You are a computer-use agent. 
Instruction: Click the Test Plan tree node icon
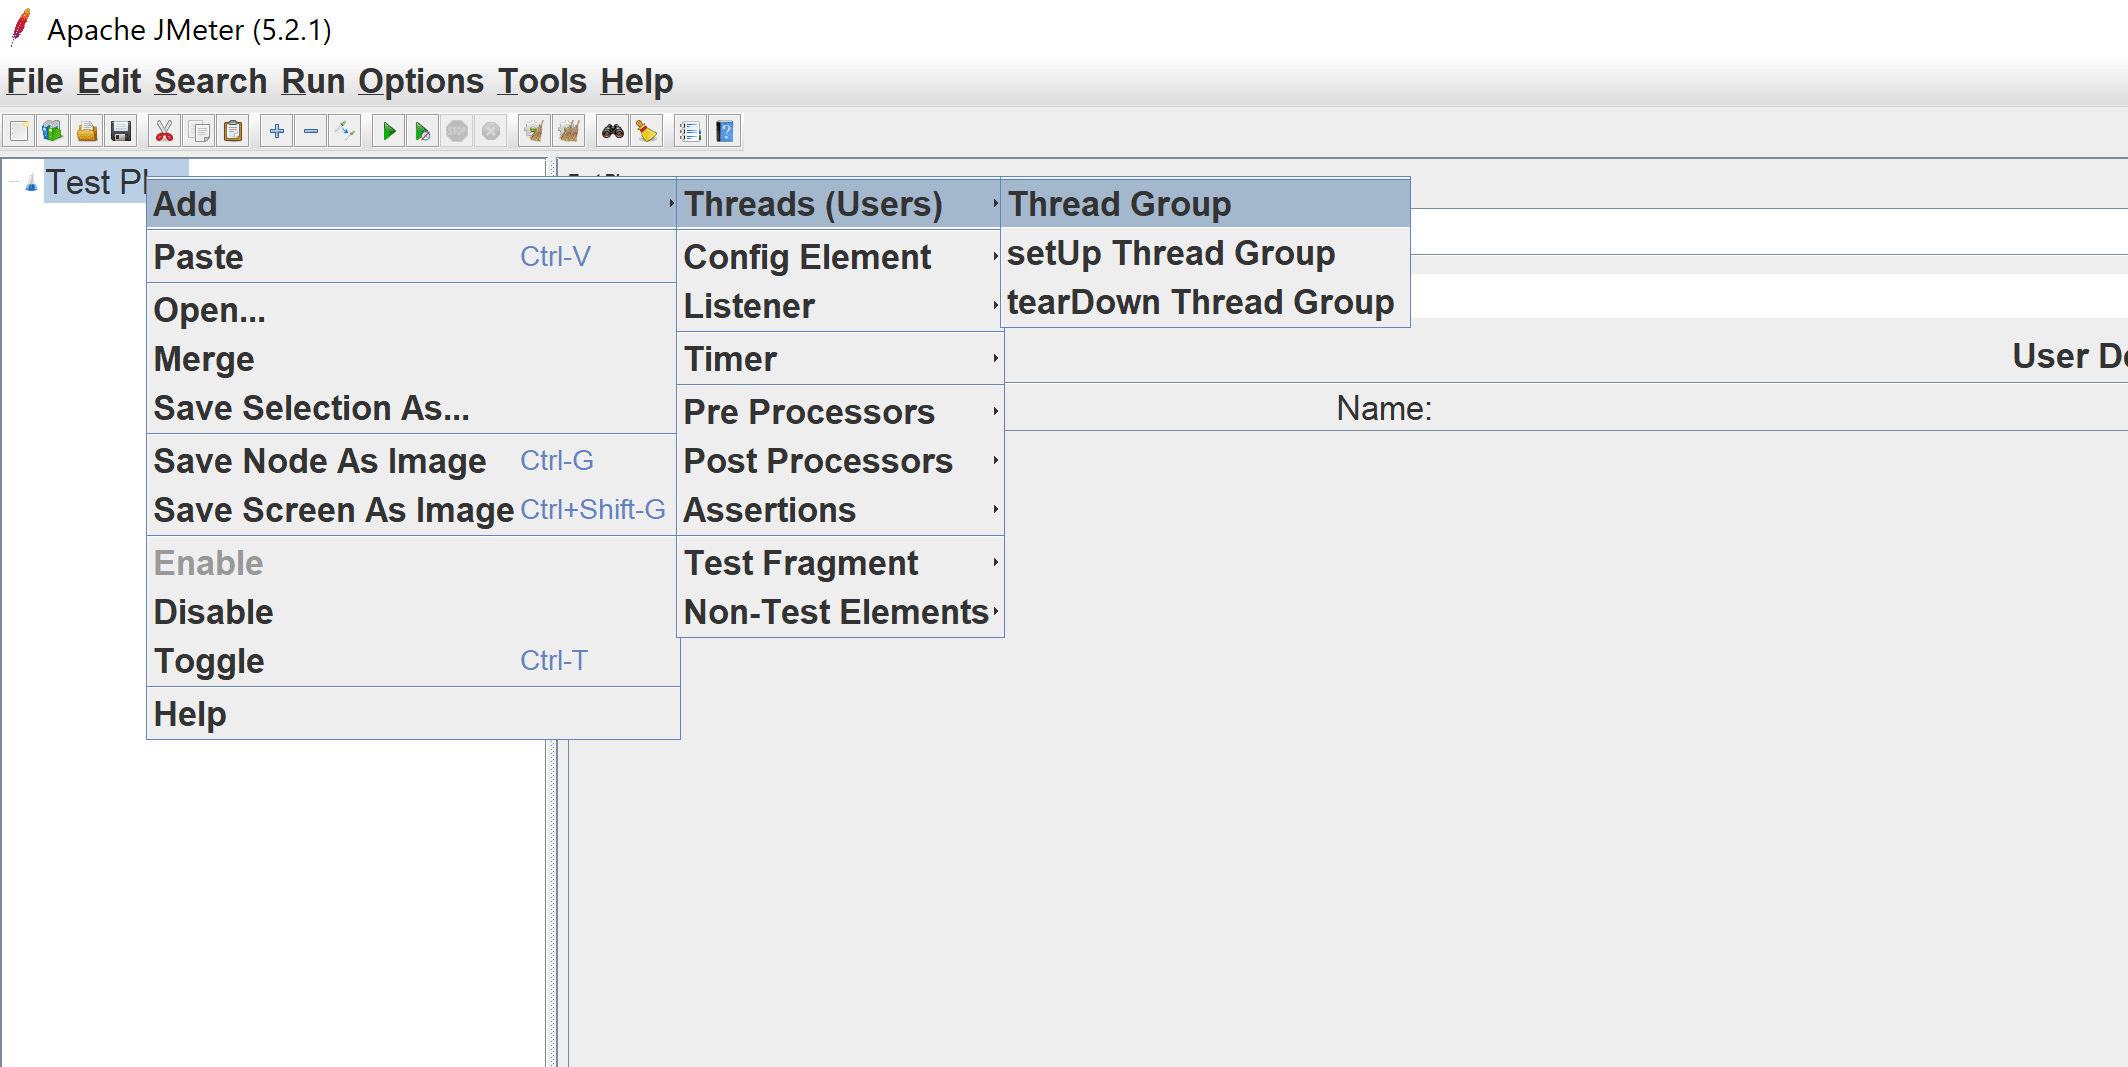(31, 183)
